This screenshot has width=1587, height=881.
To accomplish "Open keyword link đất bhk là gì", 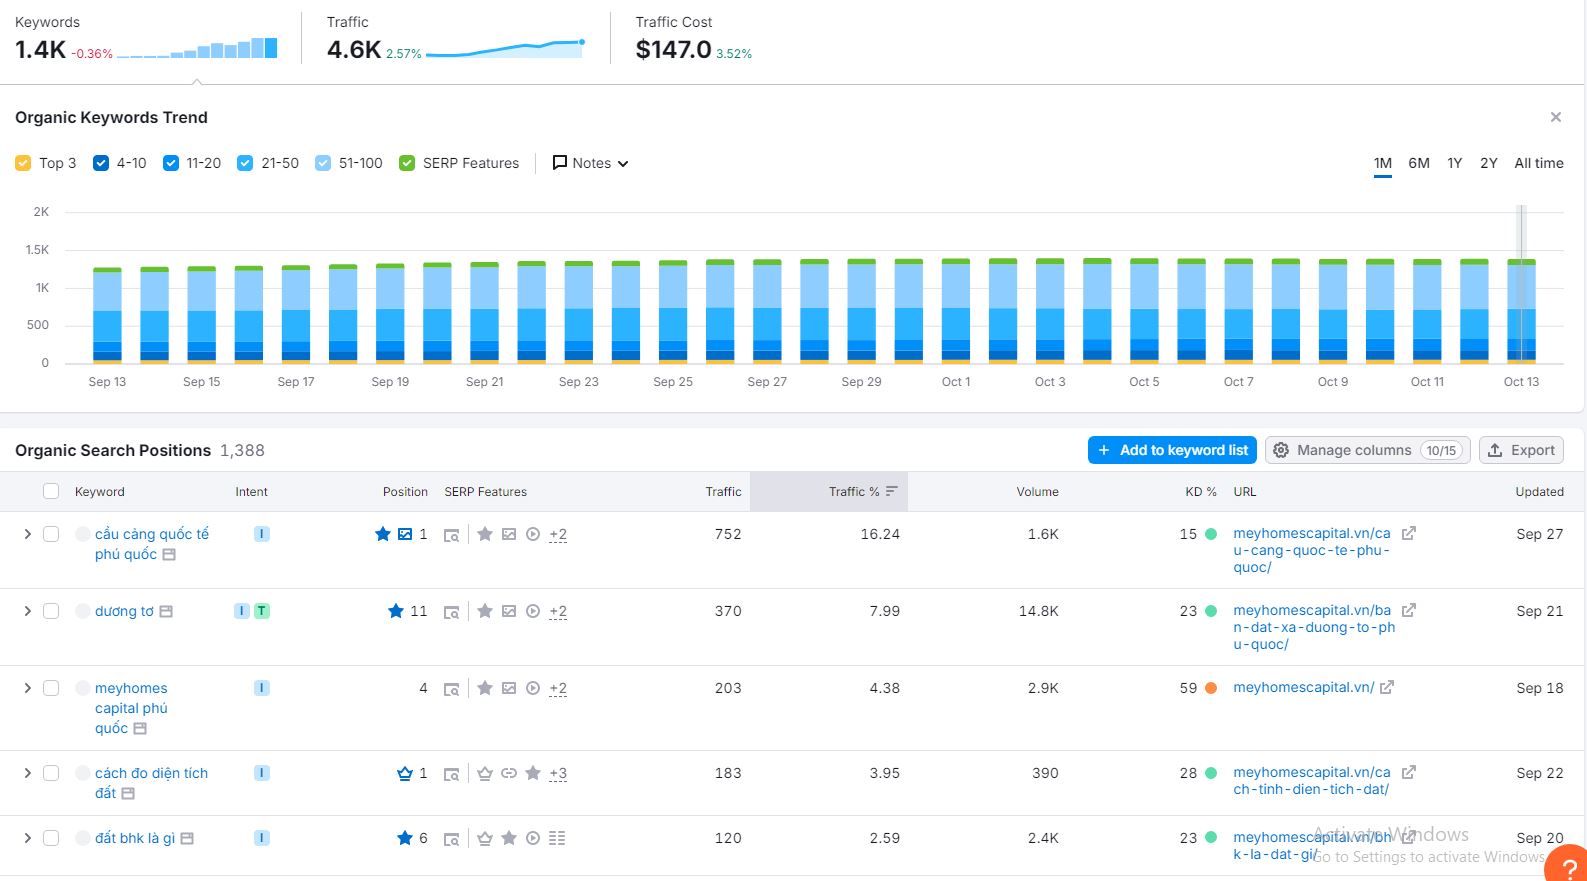I will click(x=135, y=838).
